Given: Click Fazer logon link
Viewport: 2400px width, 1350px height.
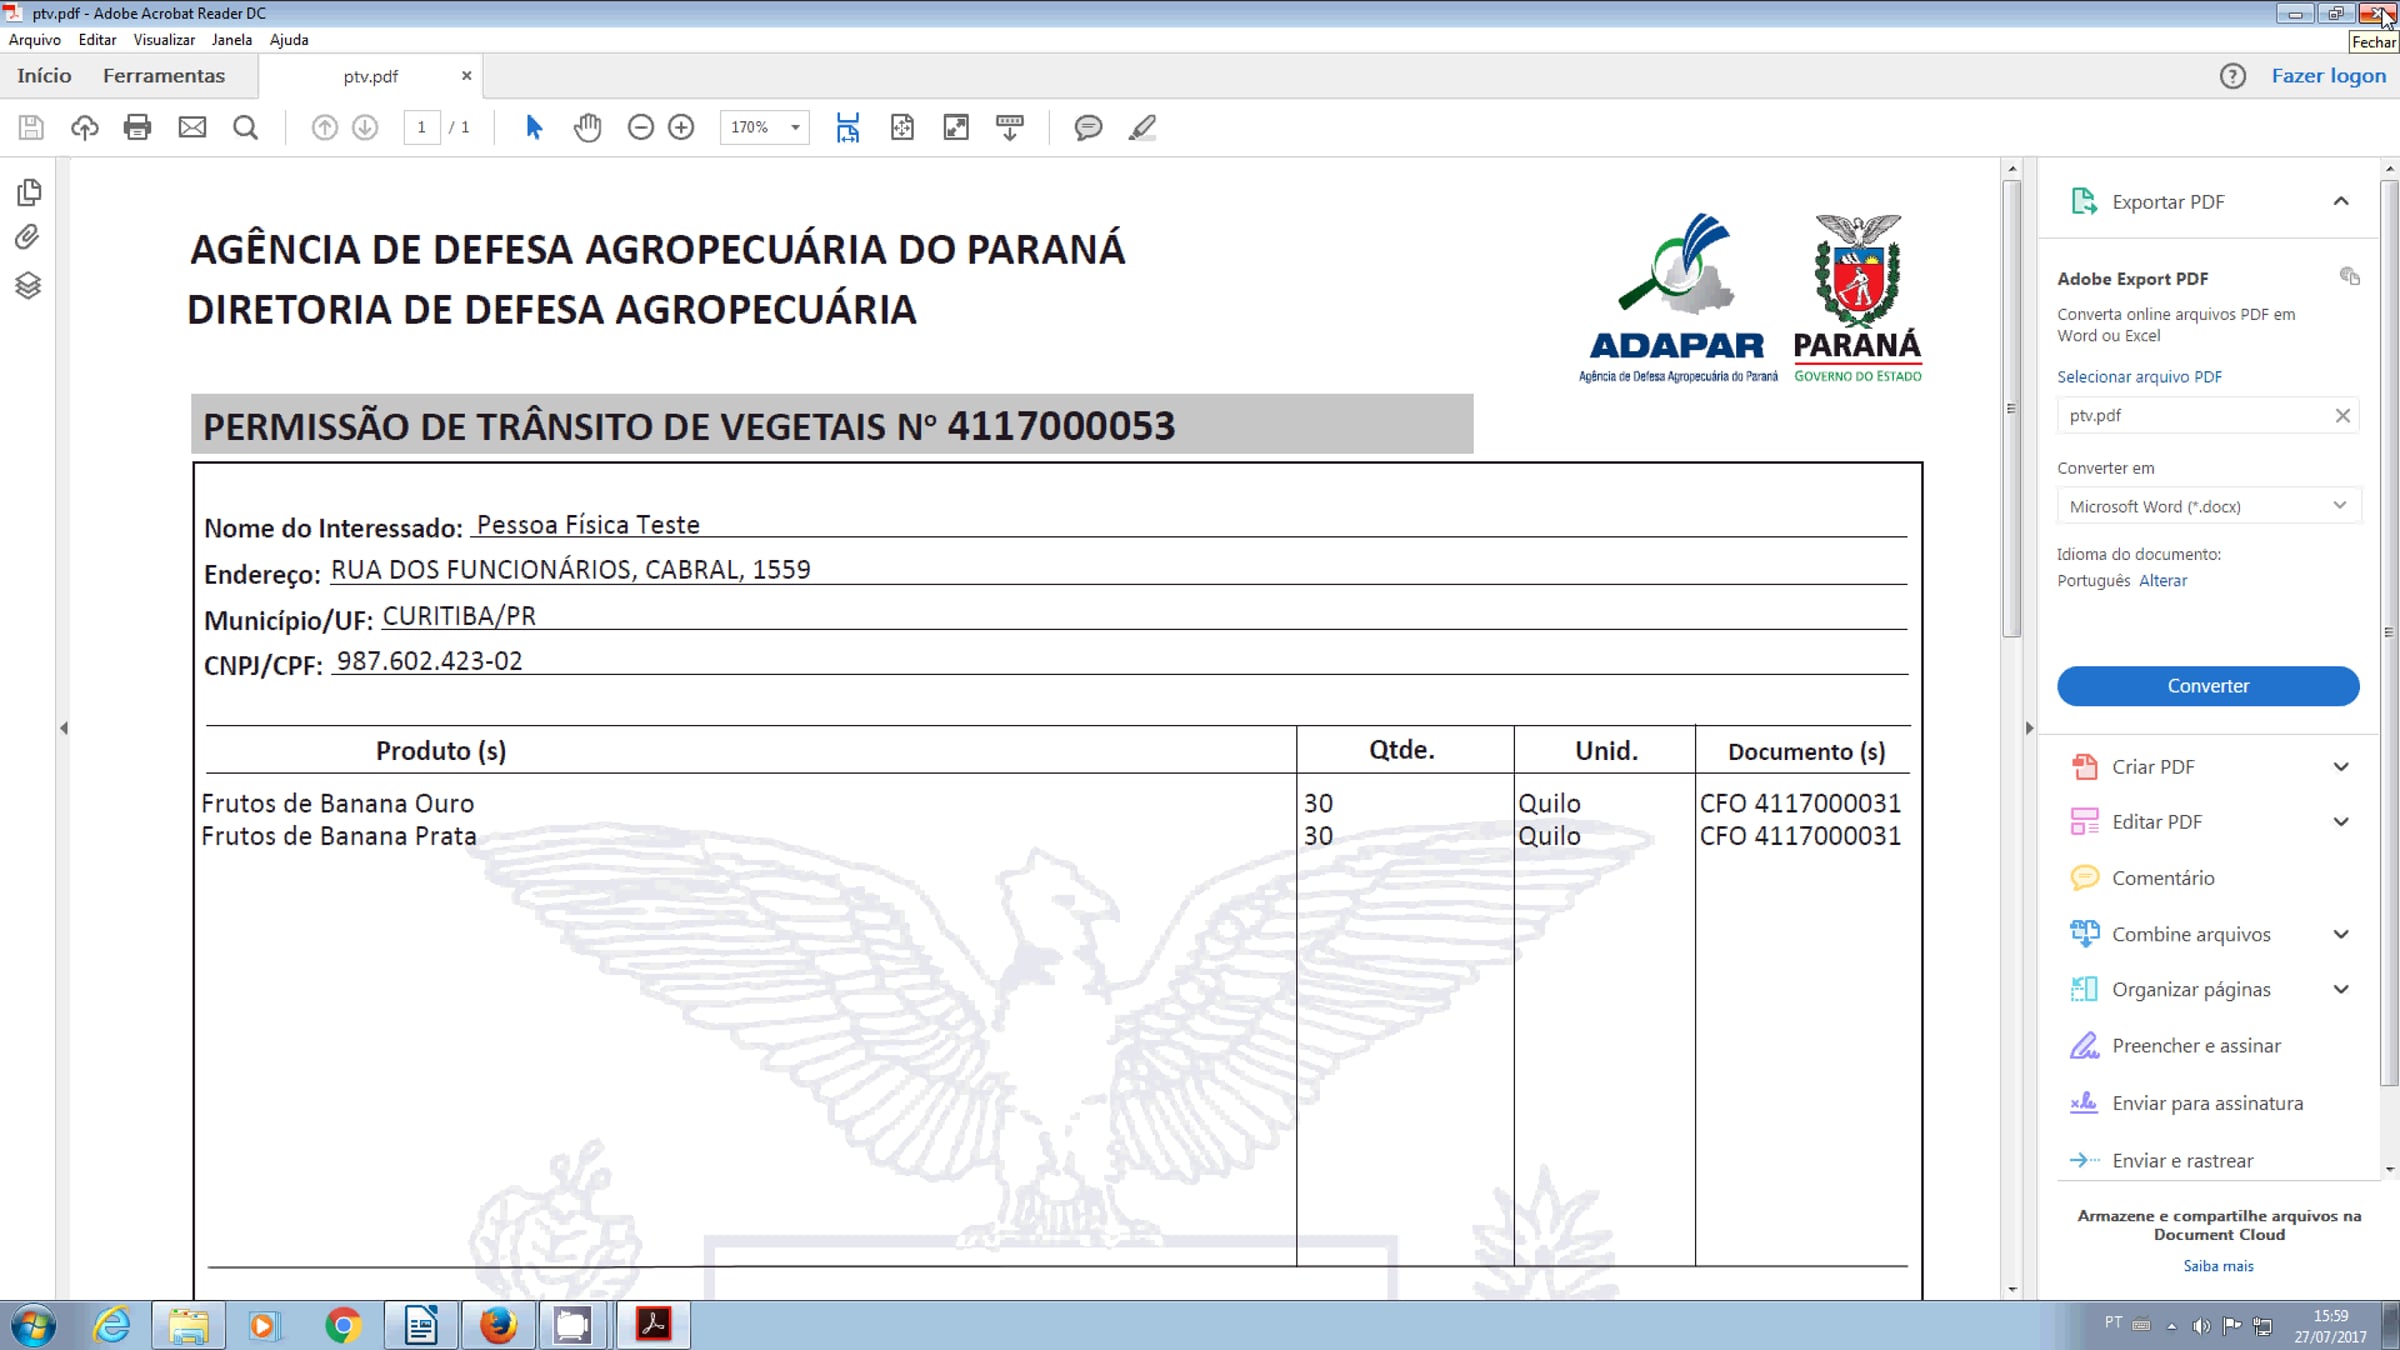Looking at the screenshot, I should [x=2329, y=76].
